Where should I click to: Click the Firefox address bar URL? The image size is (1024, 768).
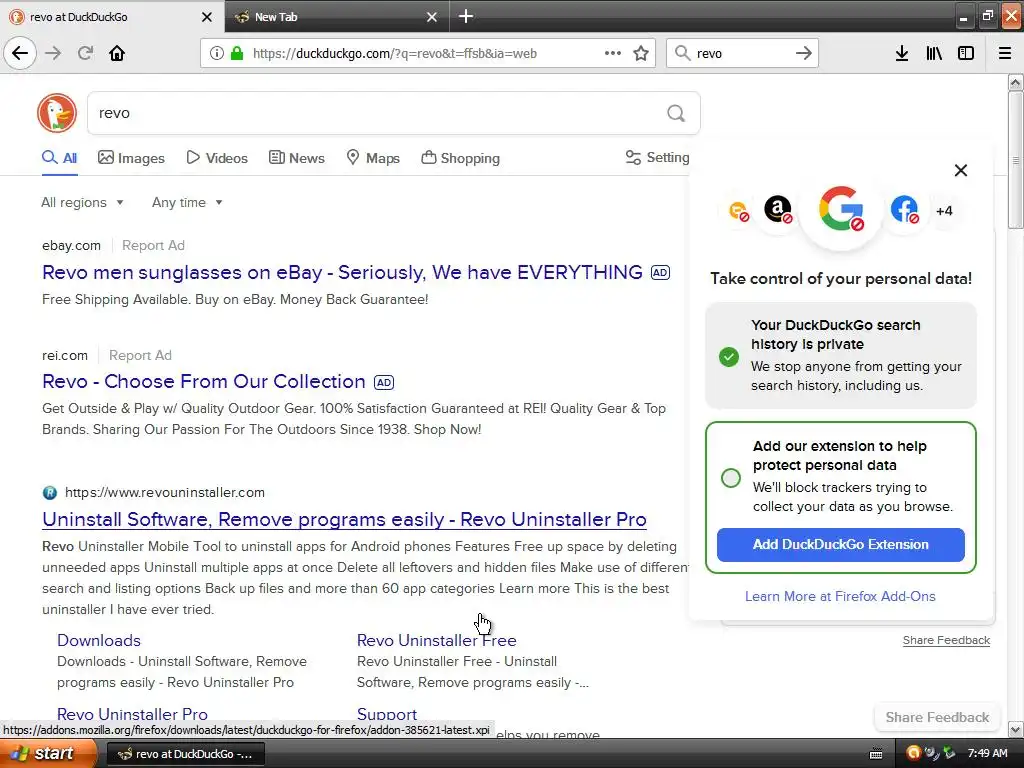[x=394, y=54]
